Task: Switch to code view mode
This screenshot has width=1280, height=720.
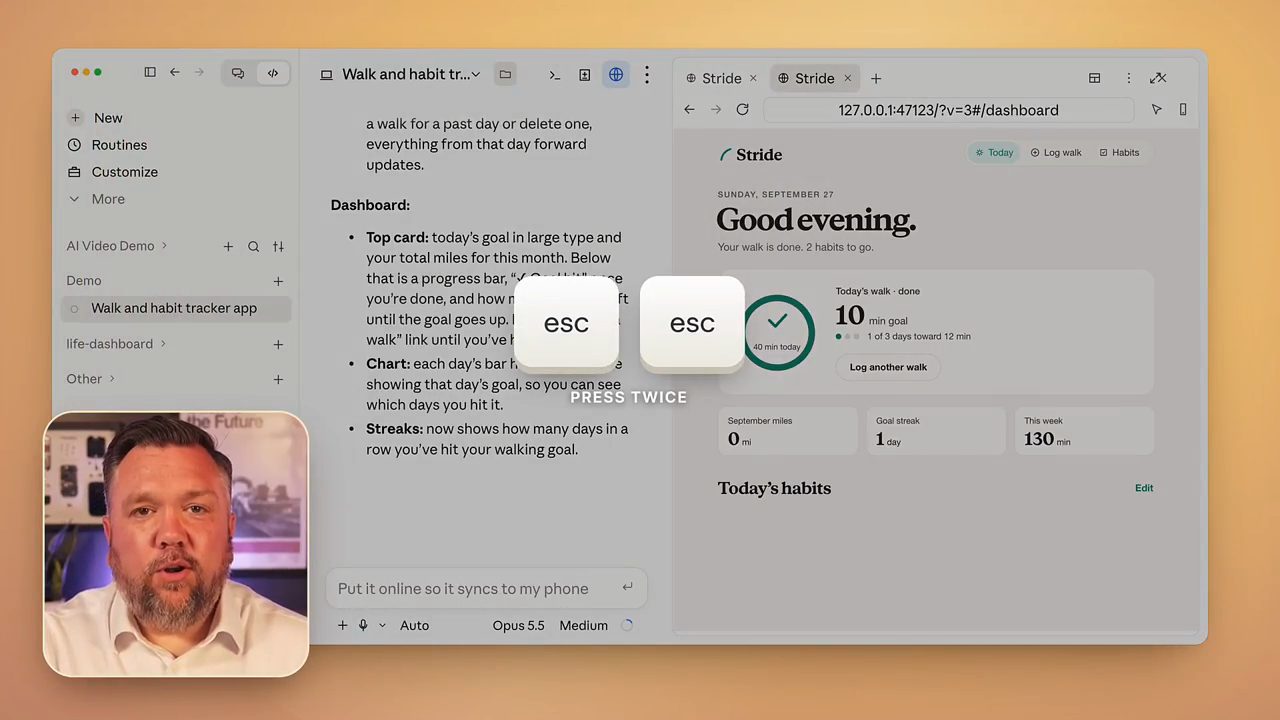Action: 273,73
